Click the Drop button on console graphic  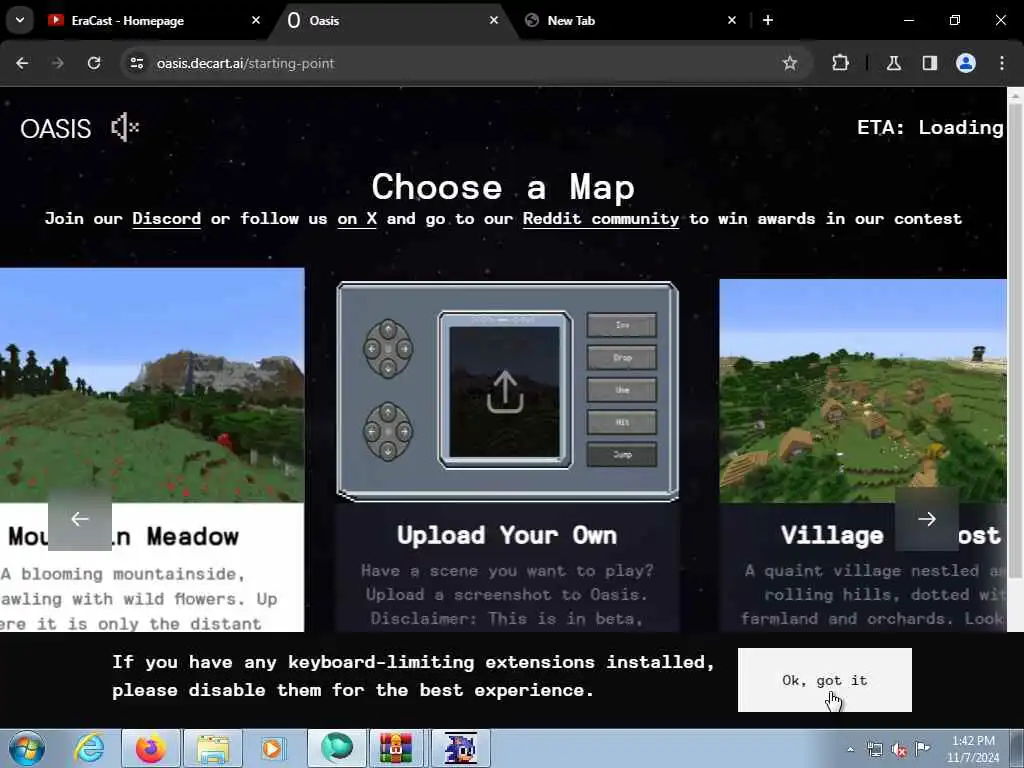click(622, 357)
